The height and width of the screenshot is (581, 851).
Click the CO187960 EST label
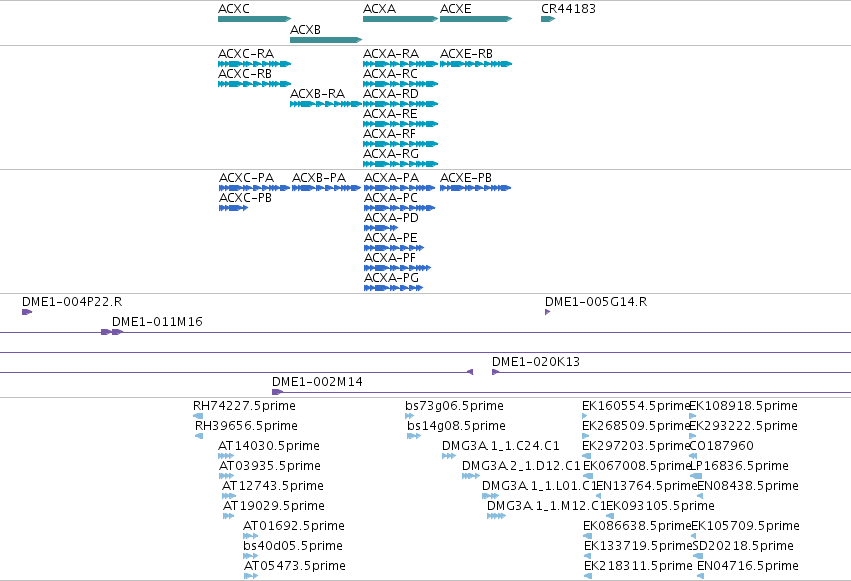click(x=722, y=446)
